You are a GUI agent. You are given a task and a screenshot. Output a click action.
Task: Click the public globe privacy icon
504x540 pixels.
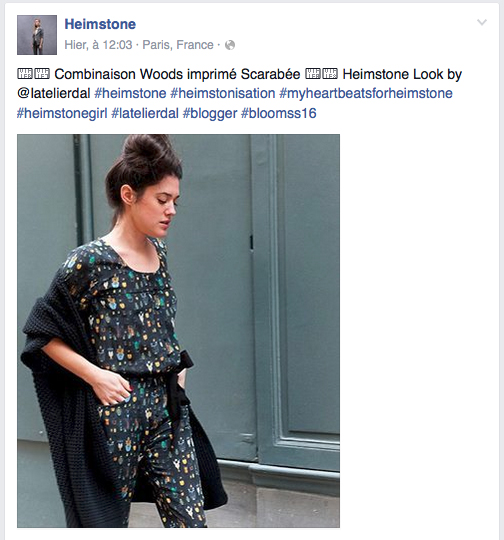pos(230,45)
